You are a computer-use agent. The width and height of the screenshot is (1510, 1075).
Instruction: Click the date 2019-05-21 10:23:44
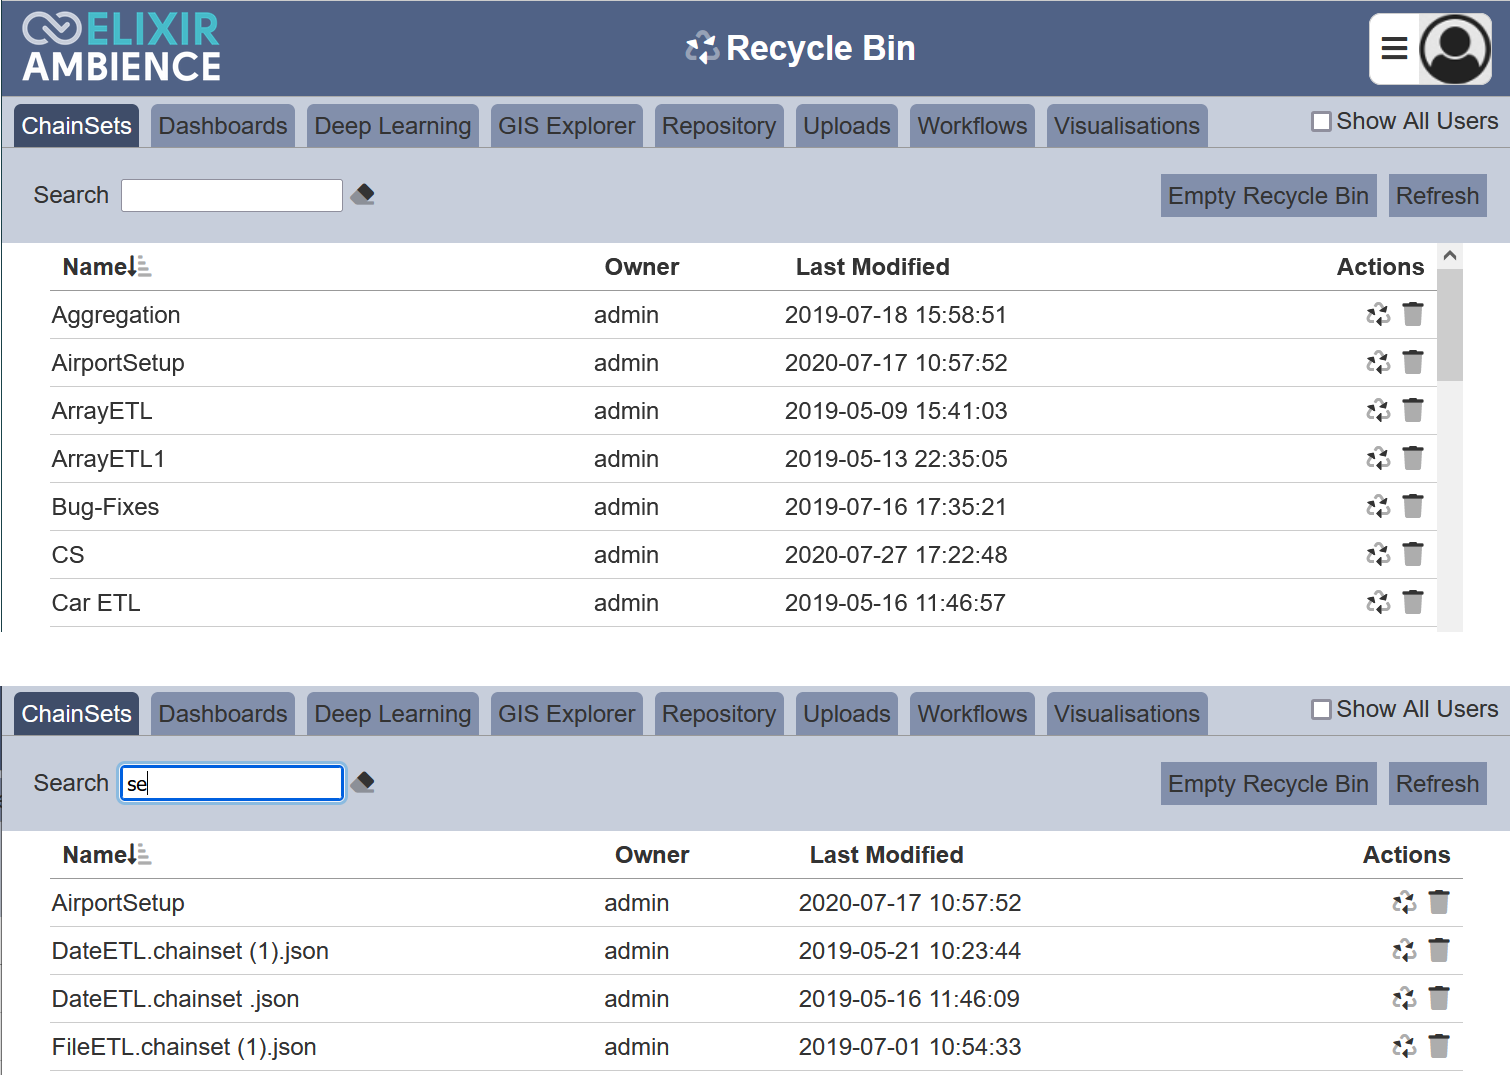pos(909,951)
